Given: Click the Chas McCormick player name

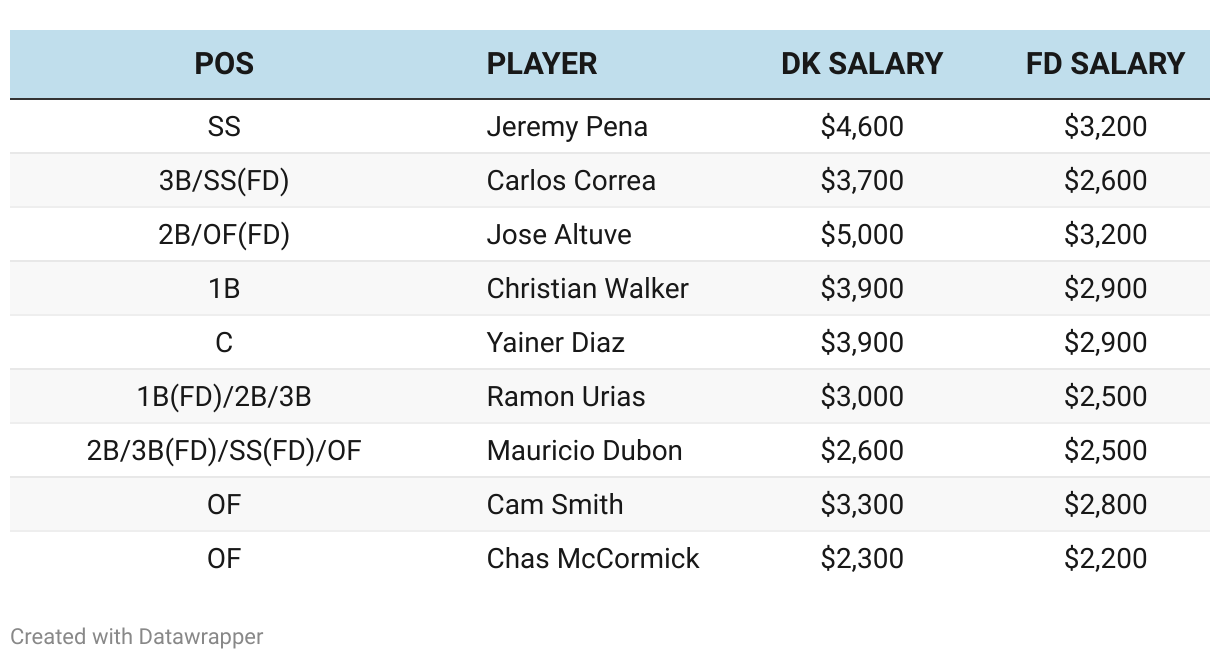Looking at the screenshot, I should tap(593, 559).
